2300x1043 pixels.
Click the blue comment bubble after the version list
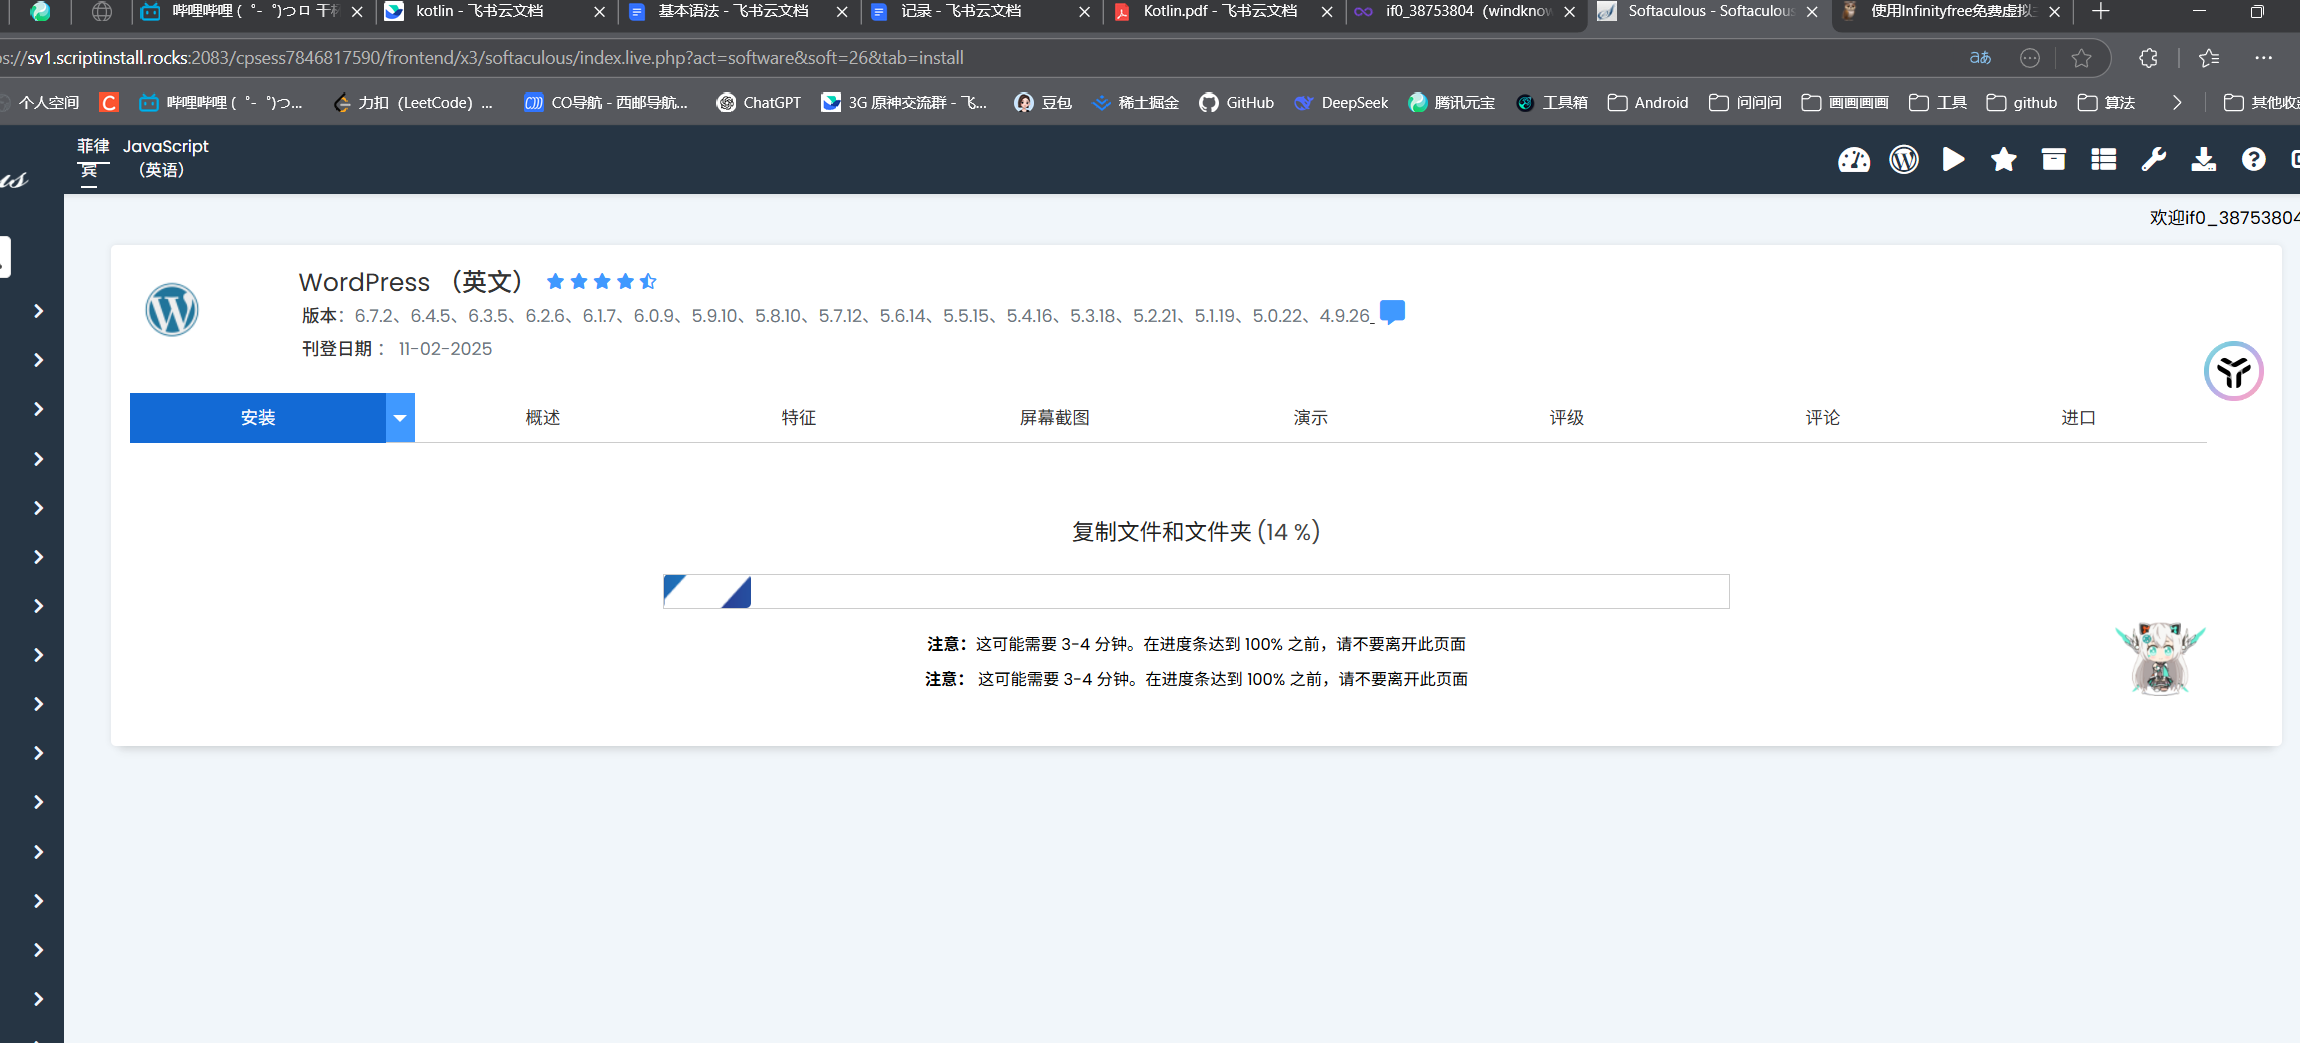[x=1392, y=313]
